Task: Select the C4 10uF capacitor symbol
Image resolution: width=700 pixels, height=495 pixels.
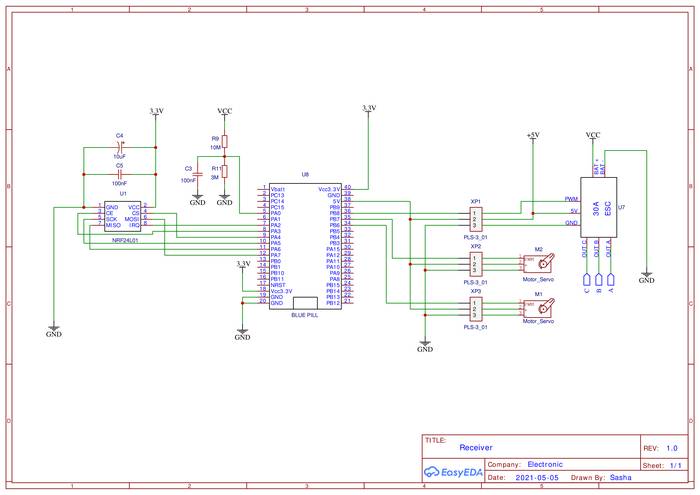Action: [120, 146]
